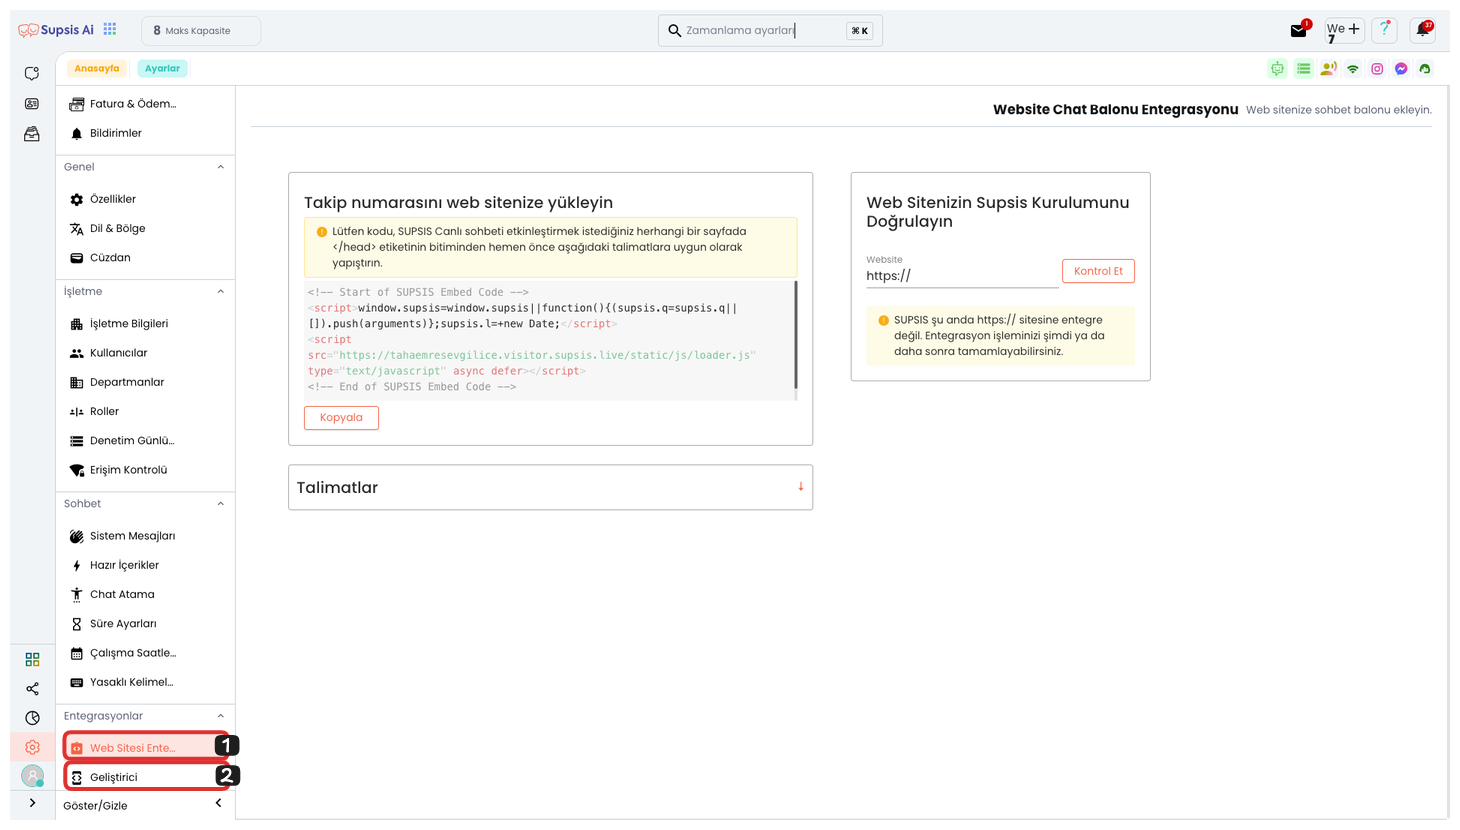Open the help question mark icon
Viewport: 1460px width, 830px height.
pos(1384,30)
